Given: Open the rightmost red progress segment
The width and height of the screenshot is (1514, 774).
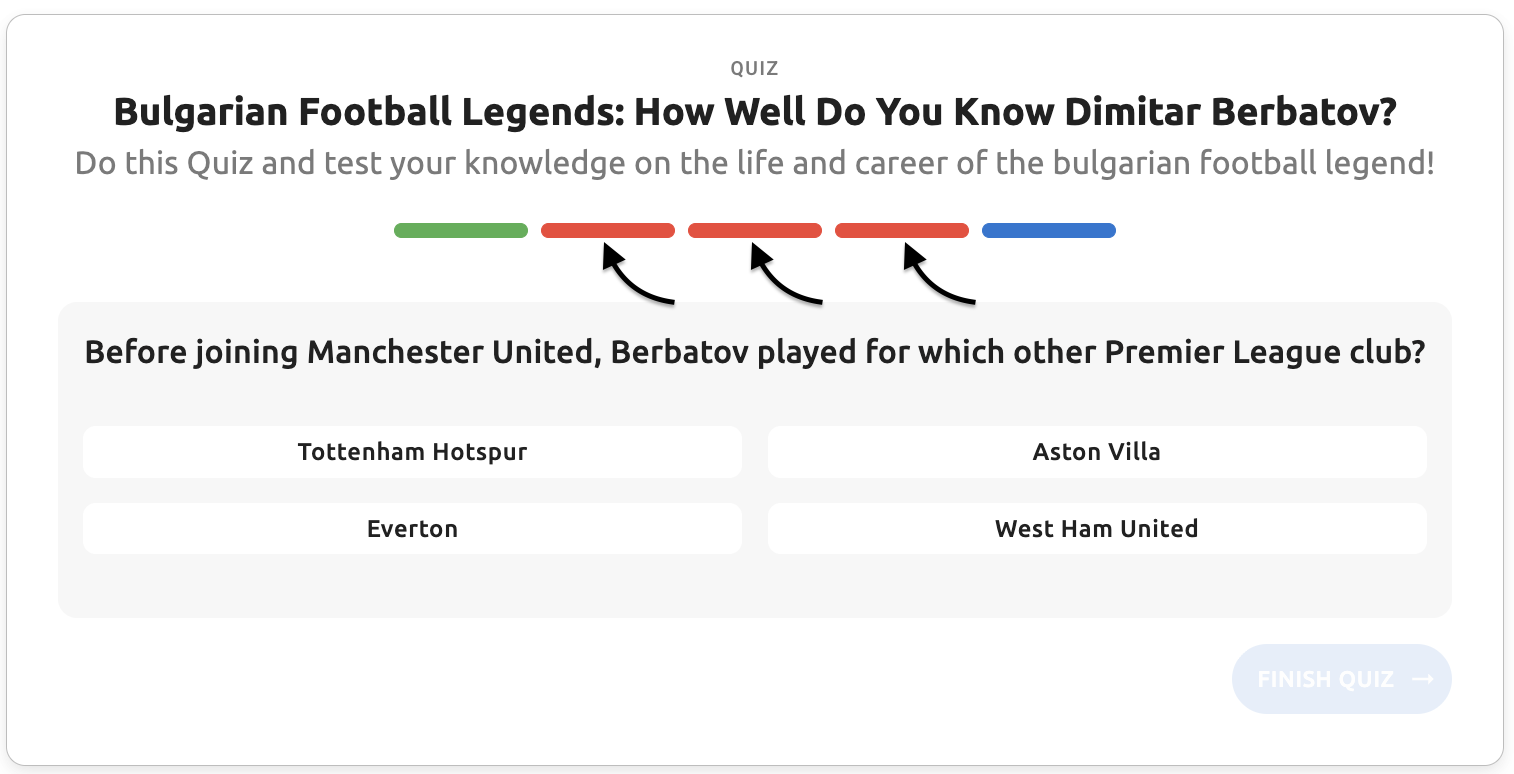Looking at the screenshot, I should pyautogui.click(x=902, y=231).
